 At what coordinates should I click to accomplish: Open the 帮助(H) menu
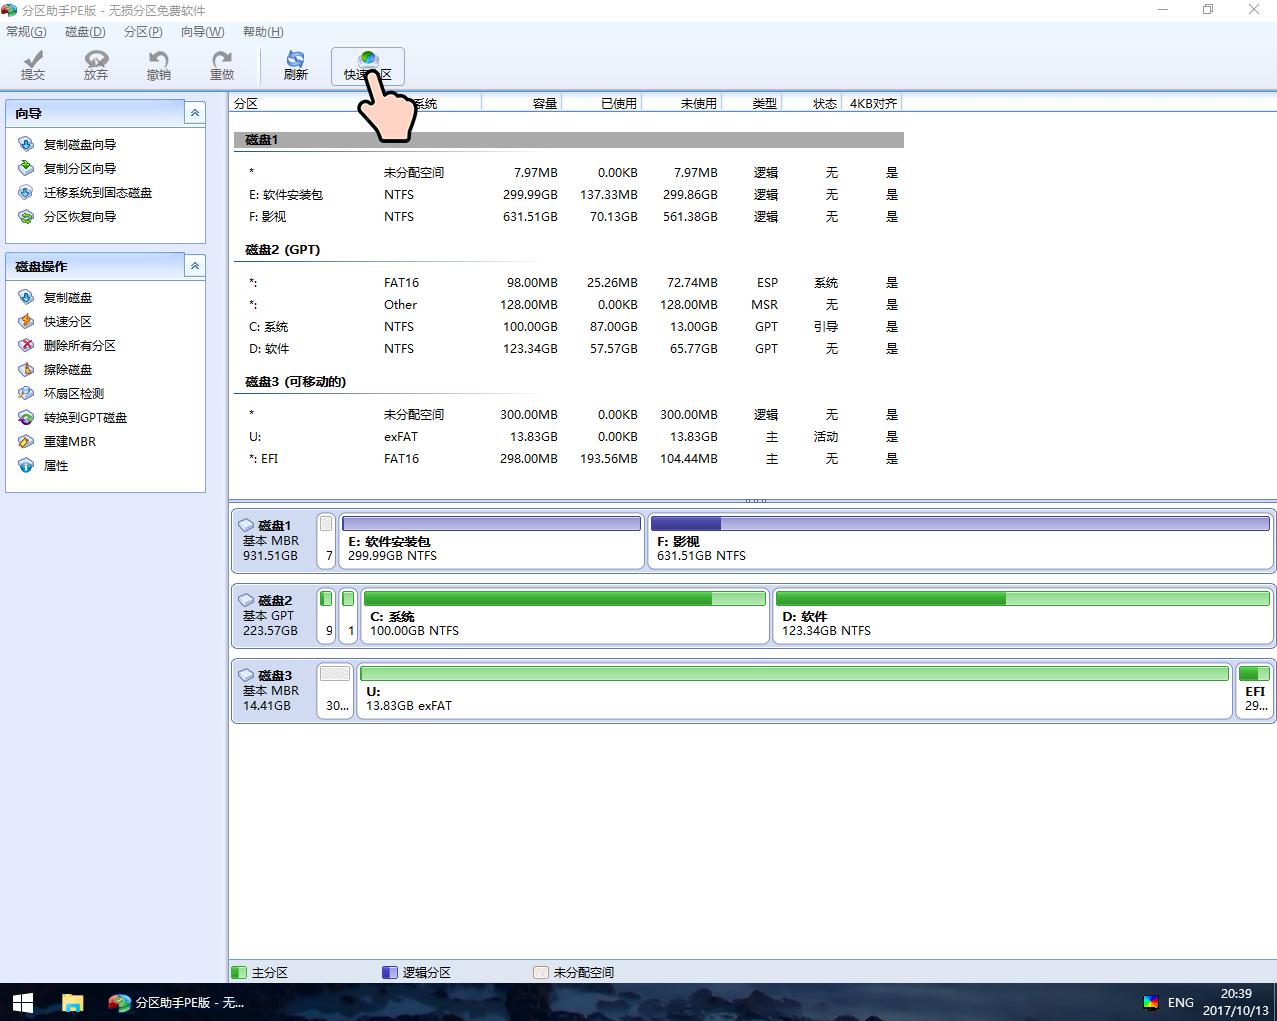coord(263,32)
